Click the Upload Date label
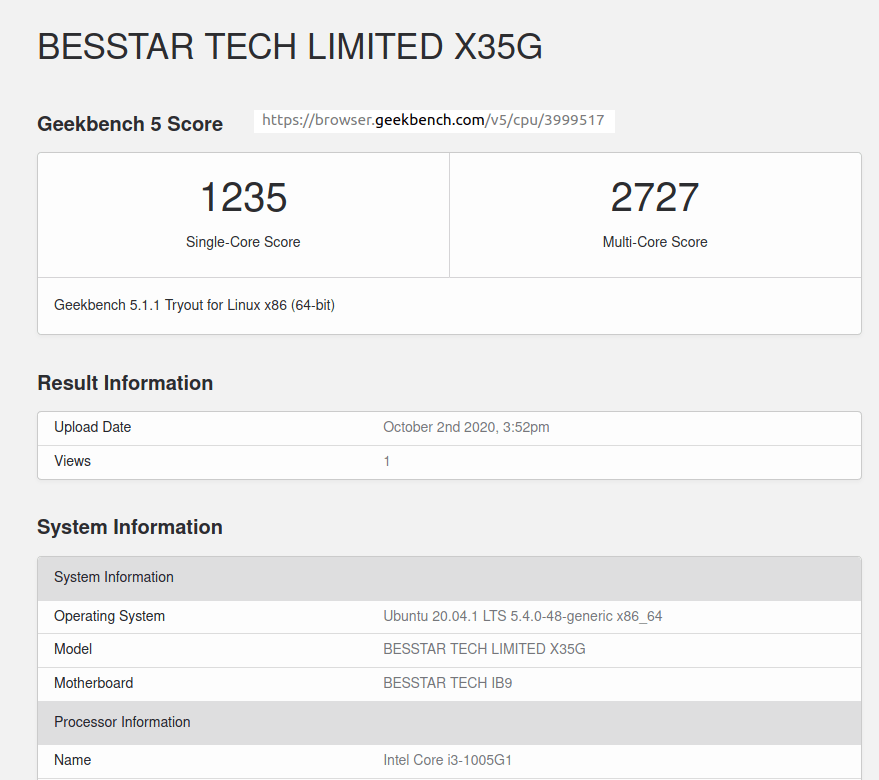This screenshot has width=879, height=780. point(92,427)
